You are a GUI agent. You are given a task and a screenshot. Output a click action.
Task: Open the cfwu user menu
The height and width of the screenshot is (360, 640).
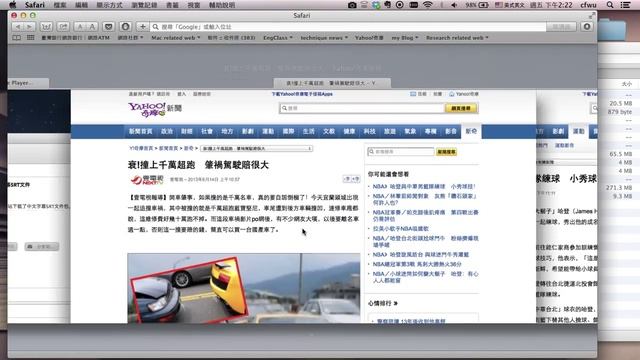pos(588,5)
